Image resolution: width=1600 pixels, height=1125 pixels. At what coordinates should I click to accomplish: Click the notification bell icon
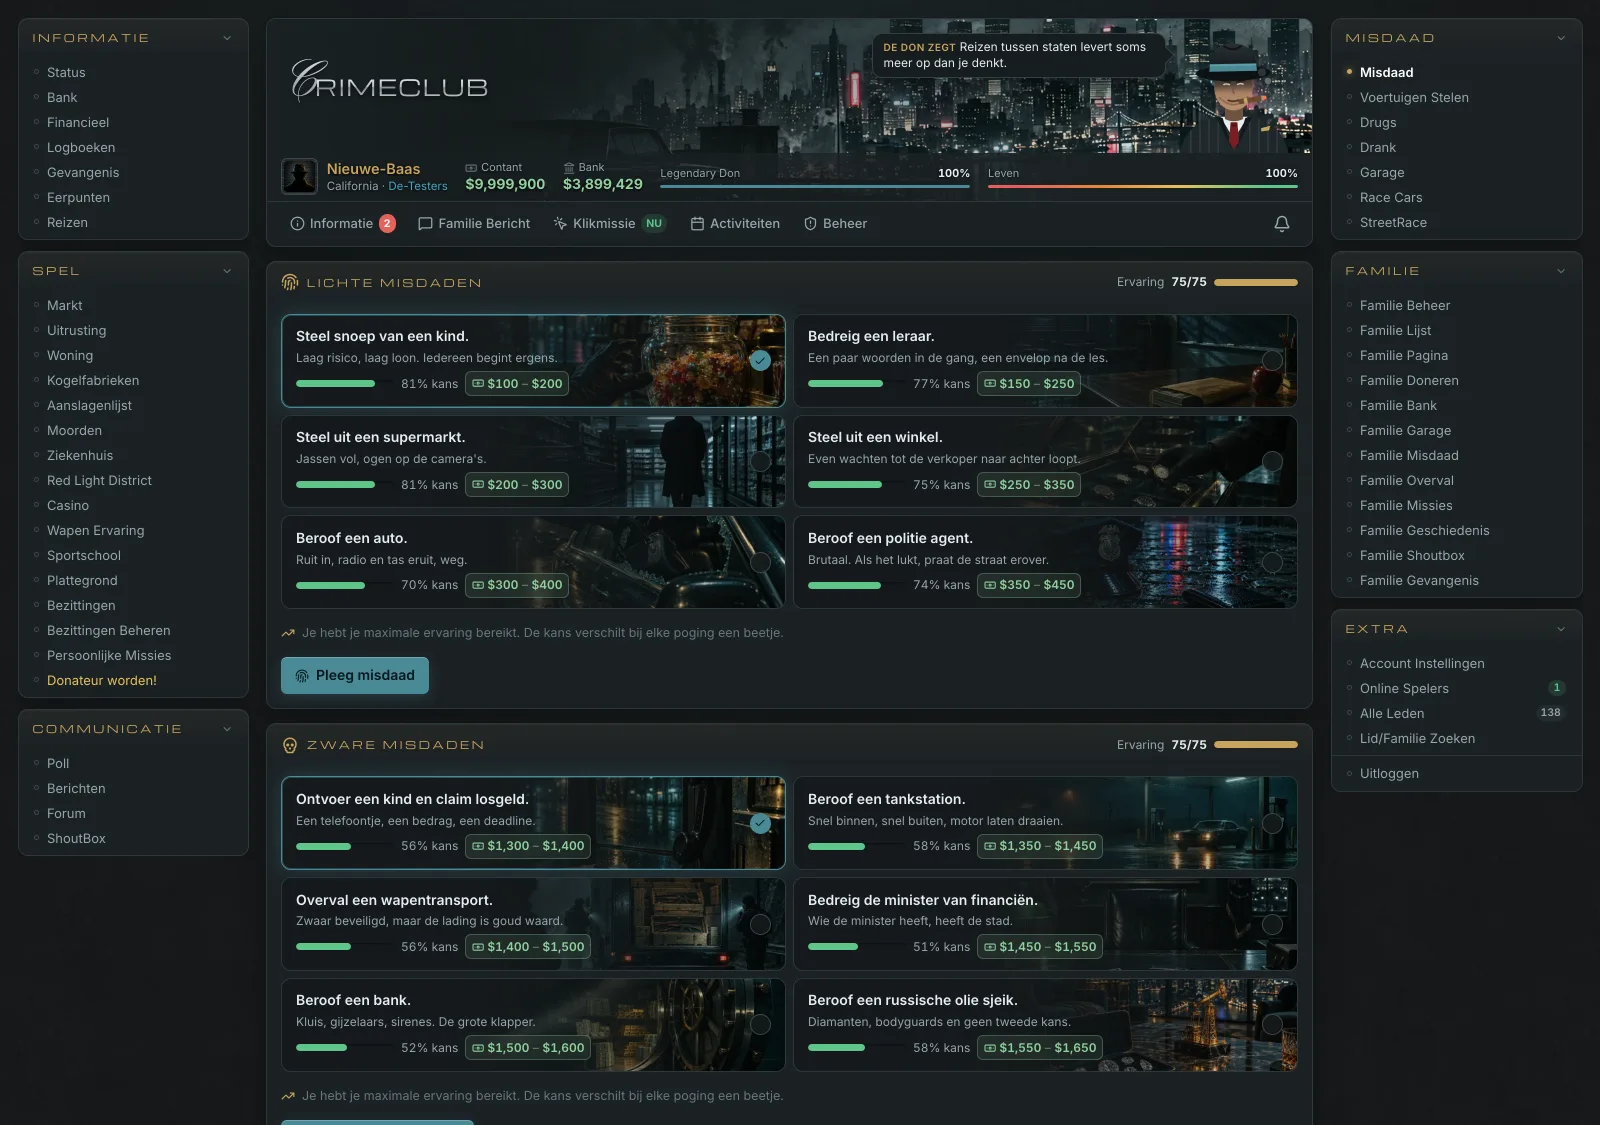[x=1281, y=224]
